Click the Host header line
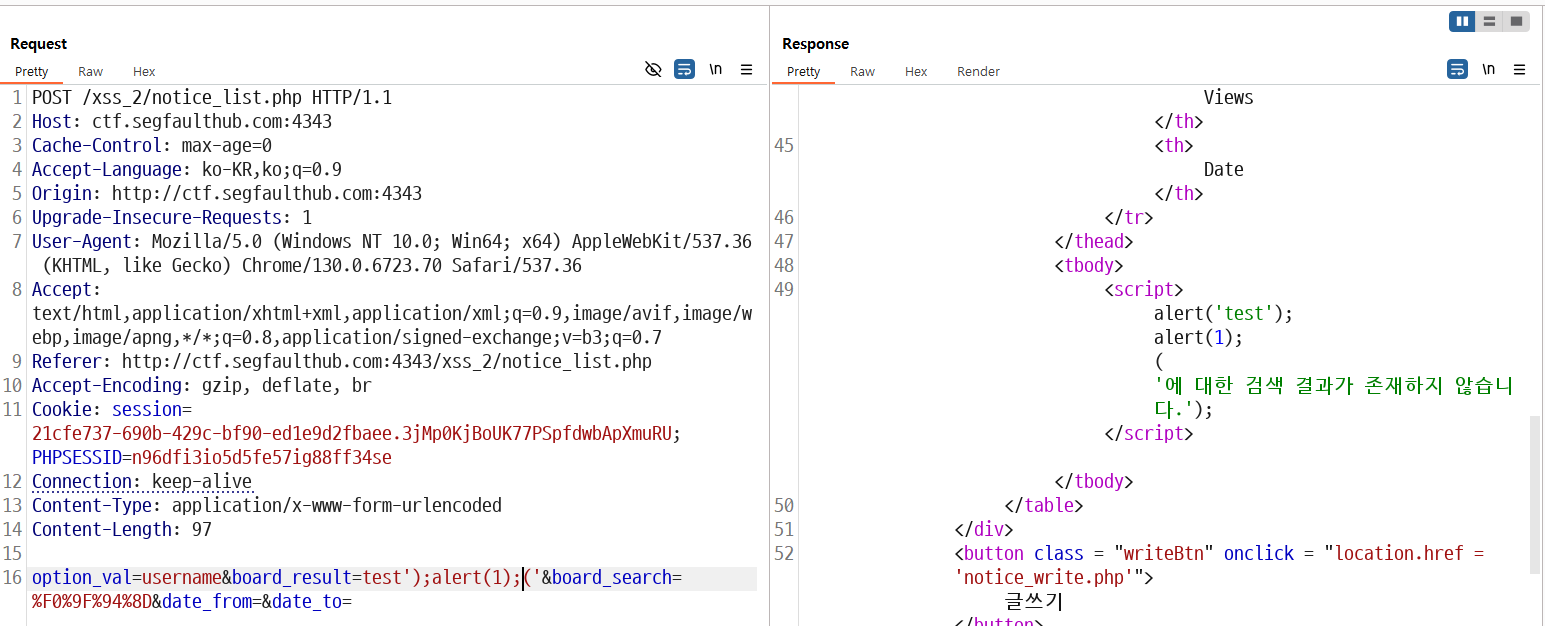The image size is (1545, 626). (182, 122)
